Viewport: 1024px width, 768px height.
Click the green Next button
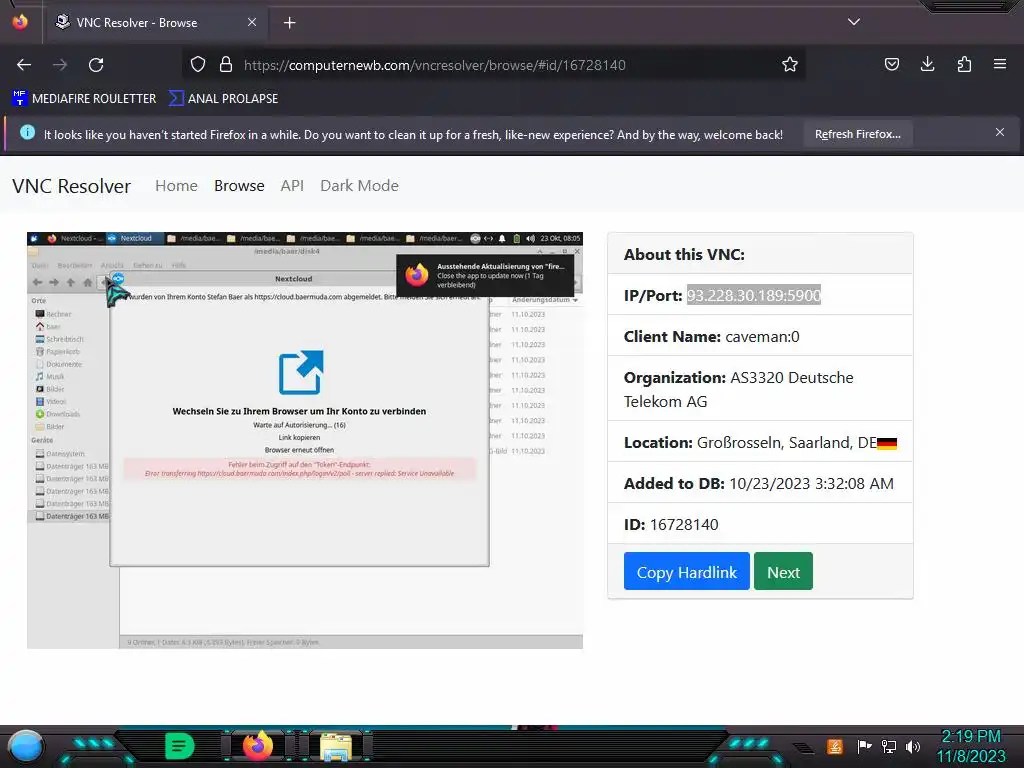(x=783, y=571)
